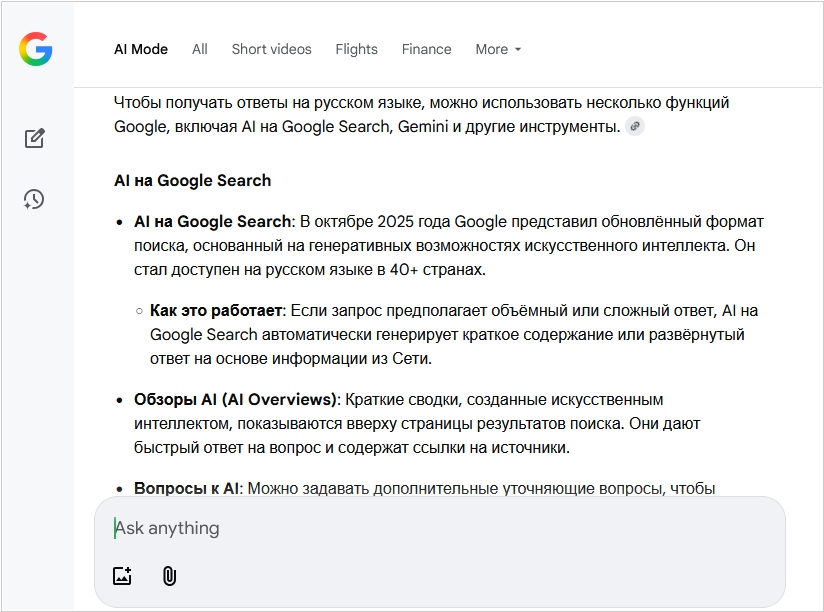Click the bold 'AI на Google Search' bullet label
The width and height of the screenshot is (824, 612).
(212, 222)
